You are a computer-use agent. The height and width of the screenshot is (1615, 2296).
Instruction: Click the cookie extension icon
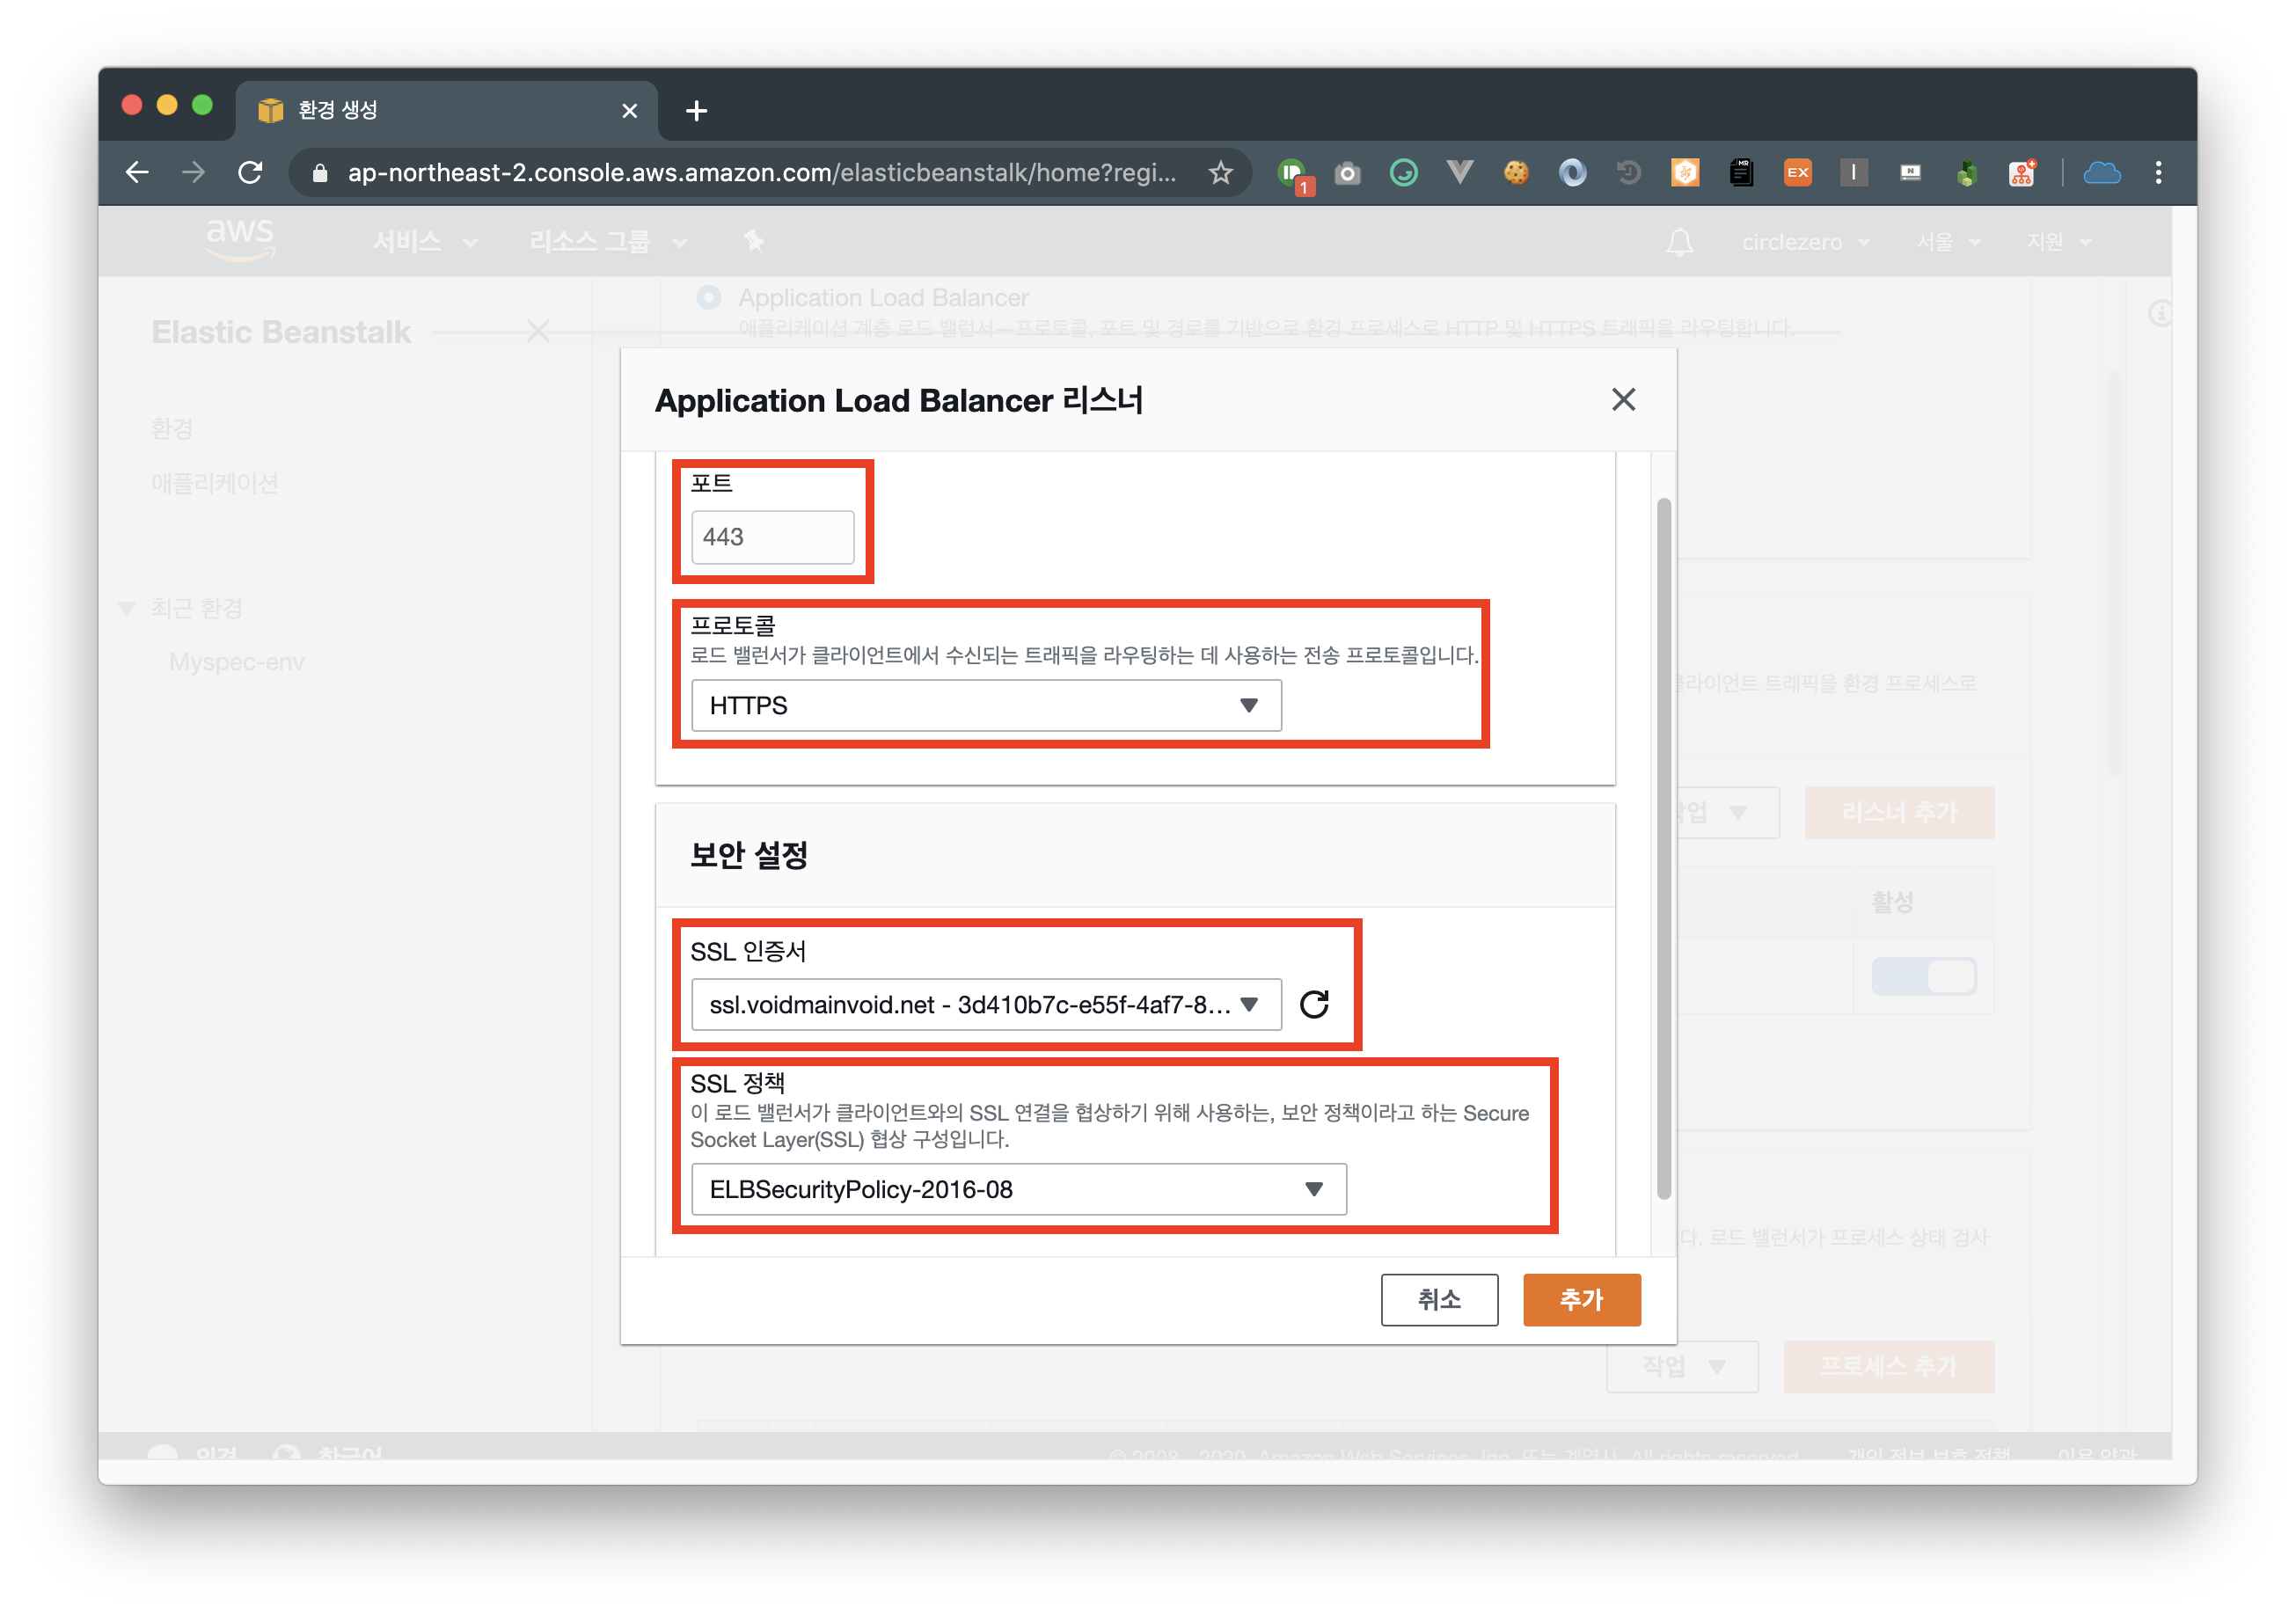pos(1516,173)
